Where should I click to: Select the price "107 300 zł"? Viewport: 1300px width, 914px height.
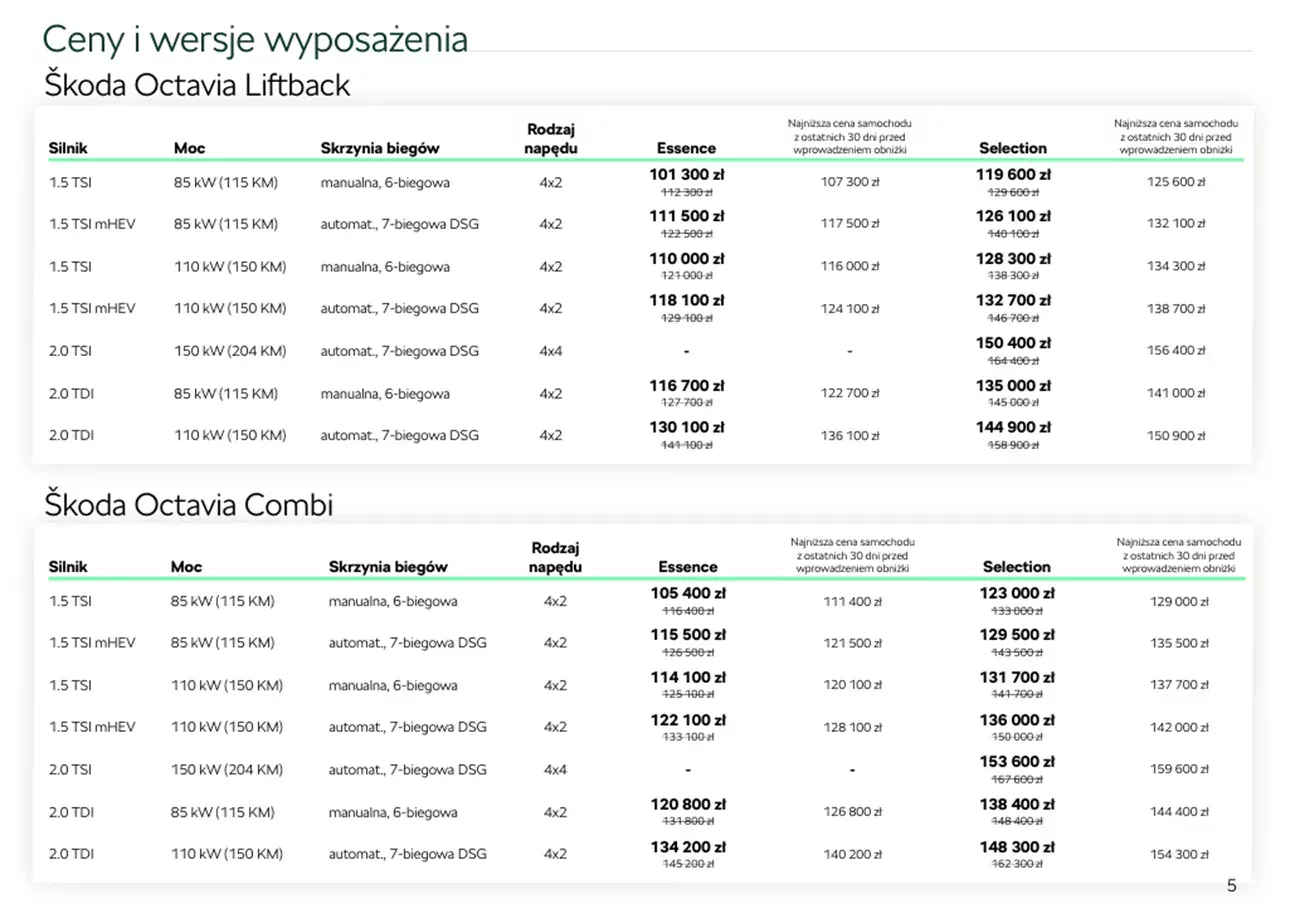tap(850, 182)
